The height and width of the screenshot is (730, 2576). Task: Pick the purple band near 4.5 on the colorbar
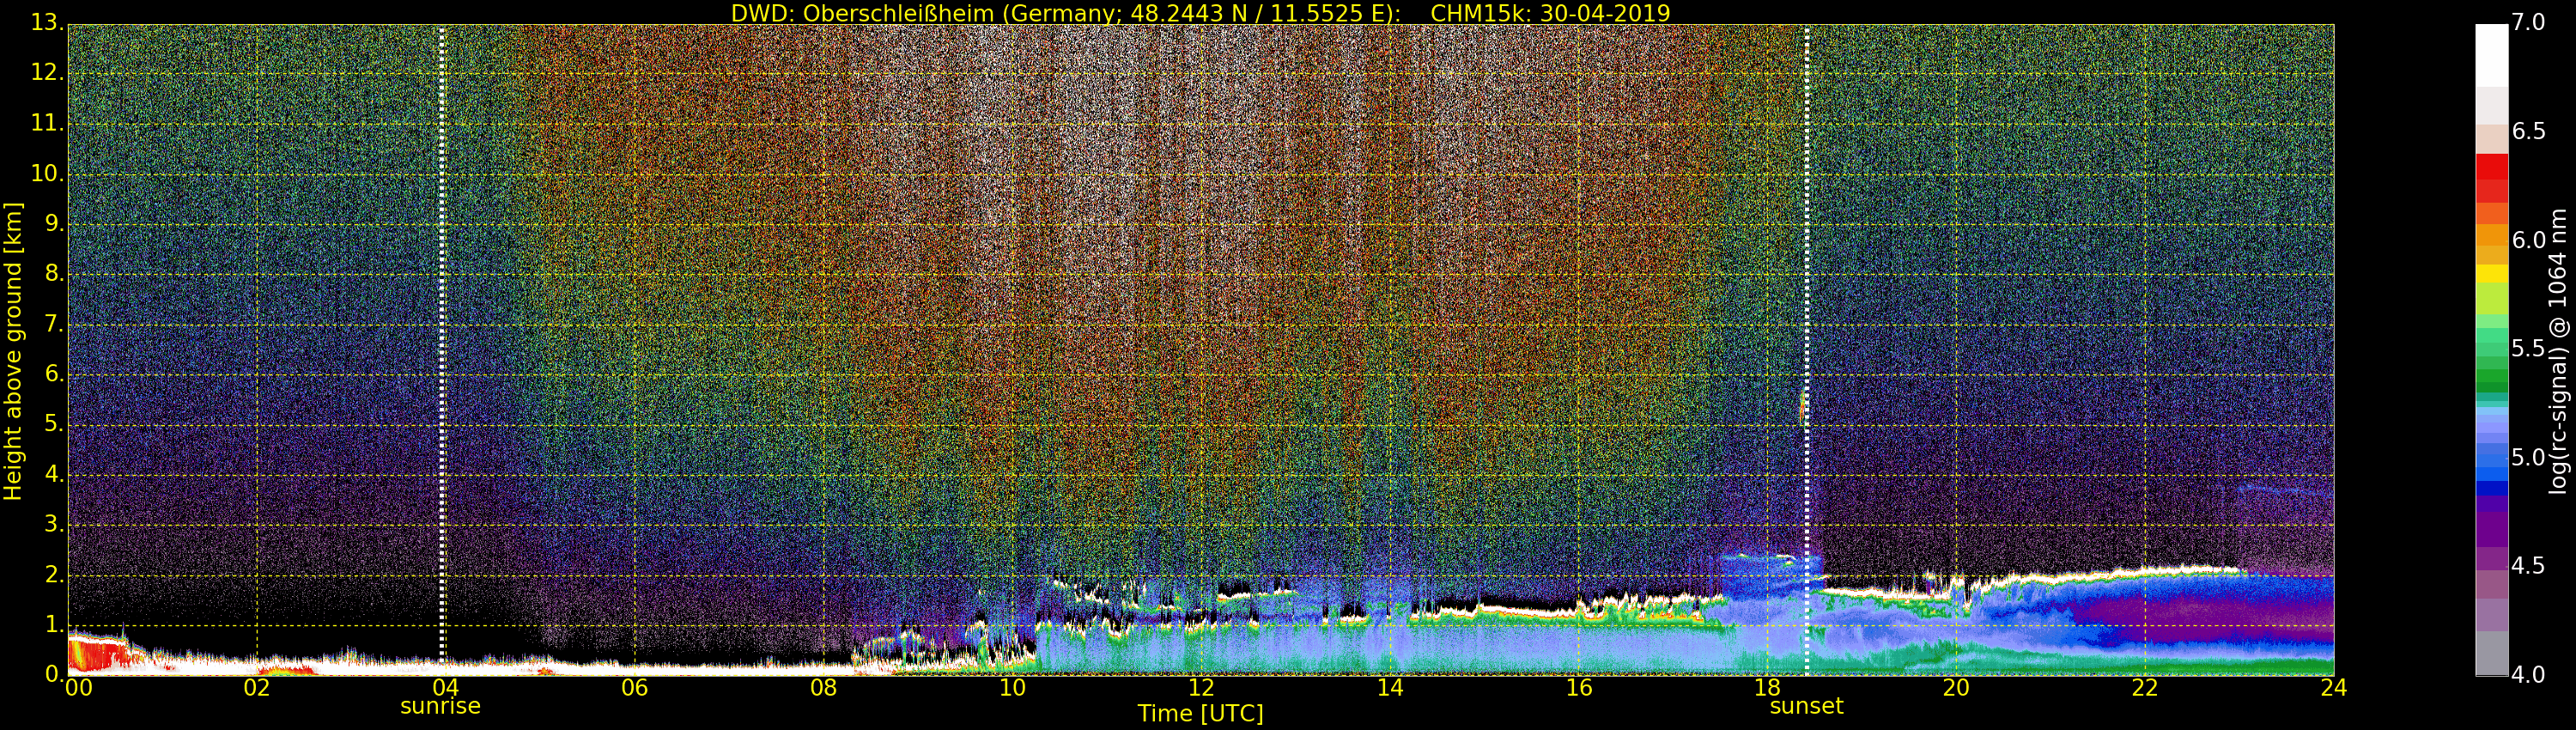click(2491, 555)
